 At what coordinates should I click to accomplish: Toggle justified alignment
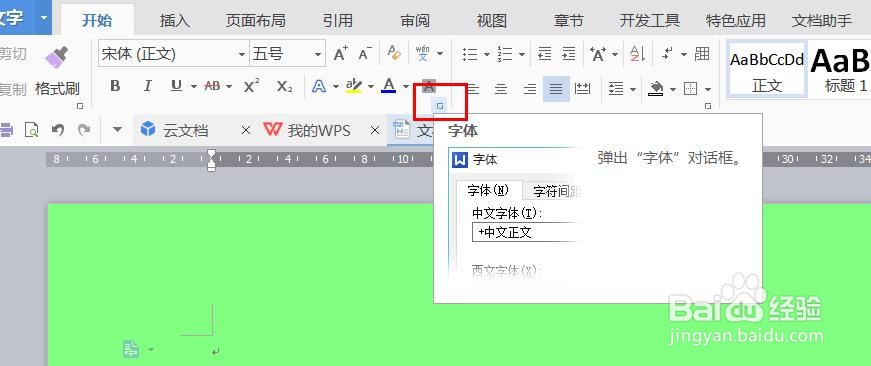556,88
